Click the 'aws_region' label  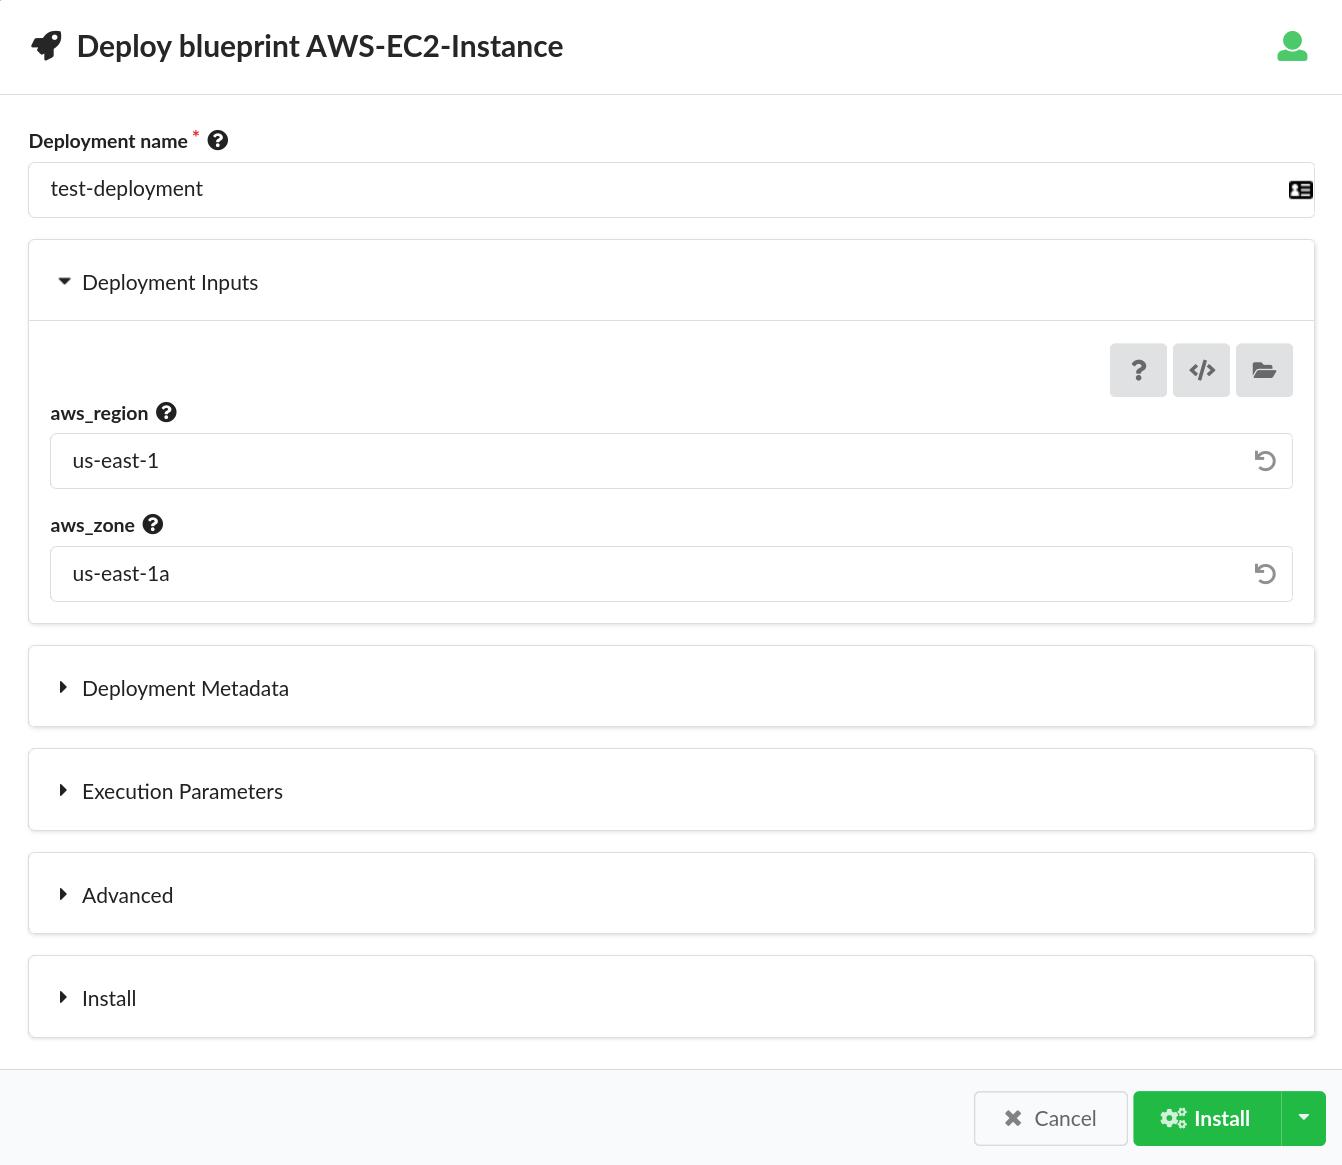99,413
